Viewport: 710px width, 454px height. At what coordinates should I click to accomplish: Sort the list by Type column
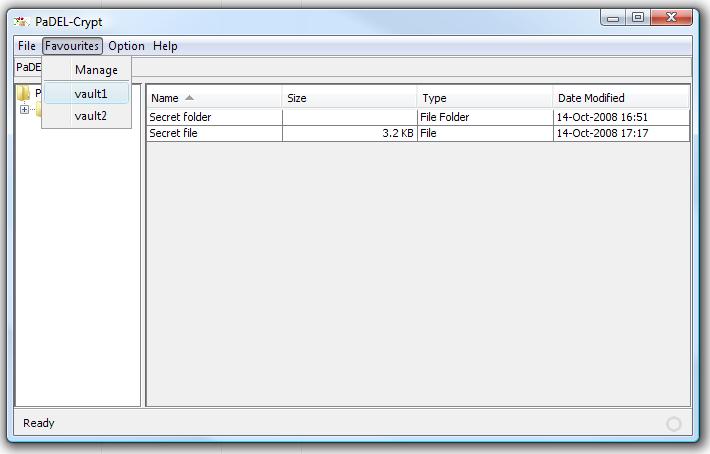[x=485, y=98]
